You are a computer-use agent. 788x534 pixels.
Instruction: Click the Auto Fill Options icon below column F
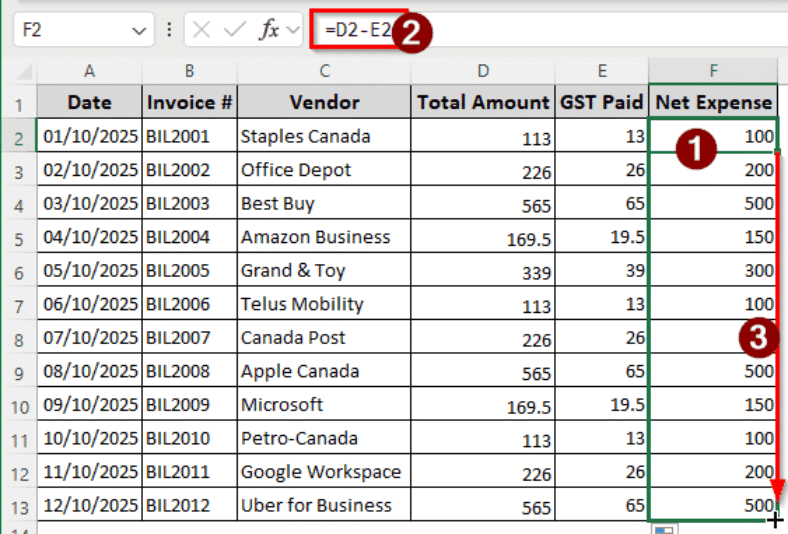click(664, 529)
